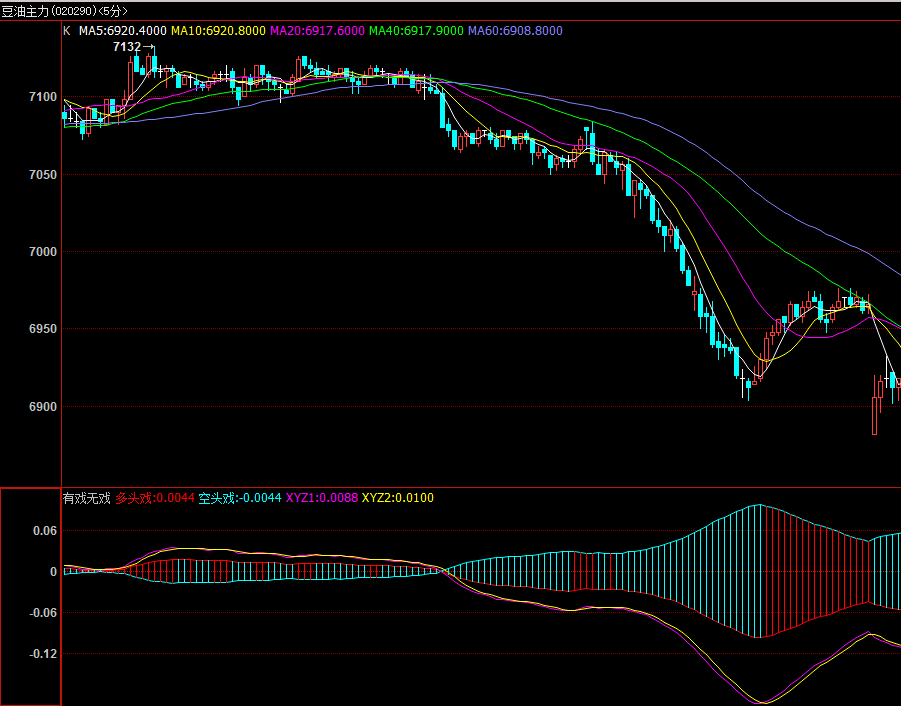Viewport: 901px width, 706px height.
Task: Click the 7000 price axis label
Action: [43, 252]
